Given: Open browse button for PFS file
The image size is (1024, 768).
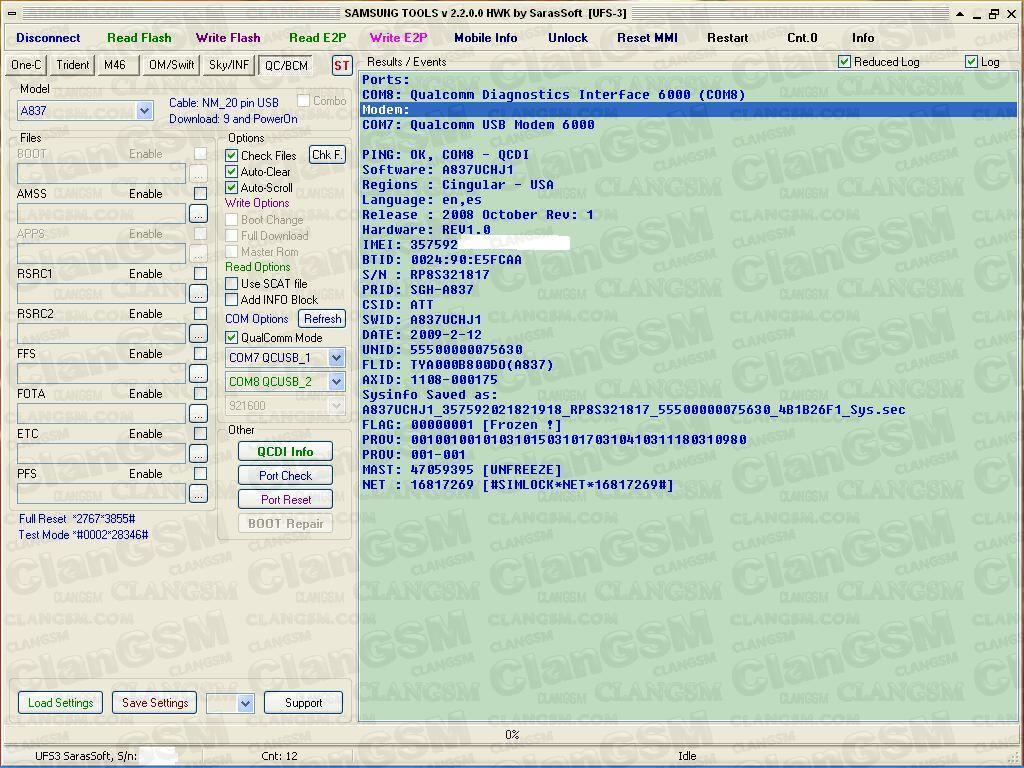Looking at the screenshot, I should click(198, 494).
